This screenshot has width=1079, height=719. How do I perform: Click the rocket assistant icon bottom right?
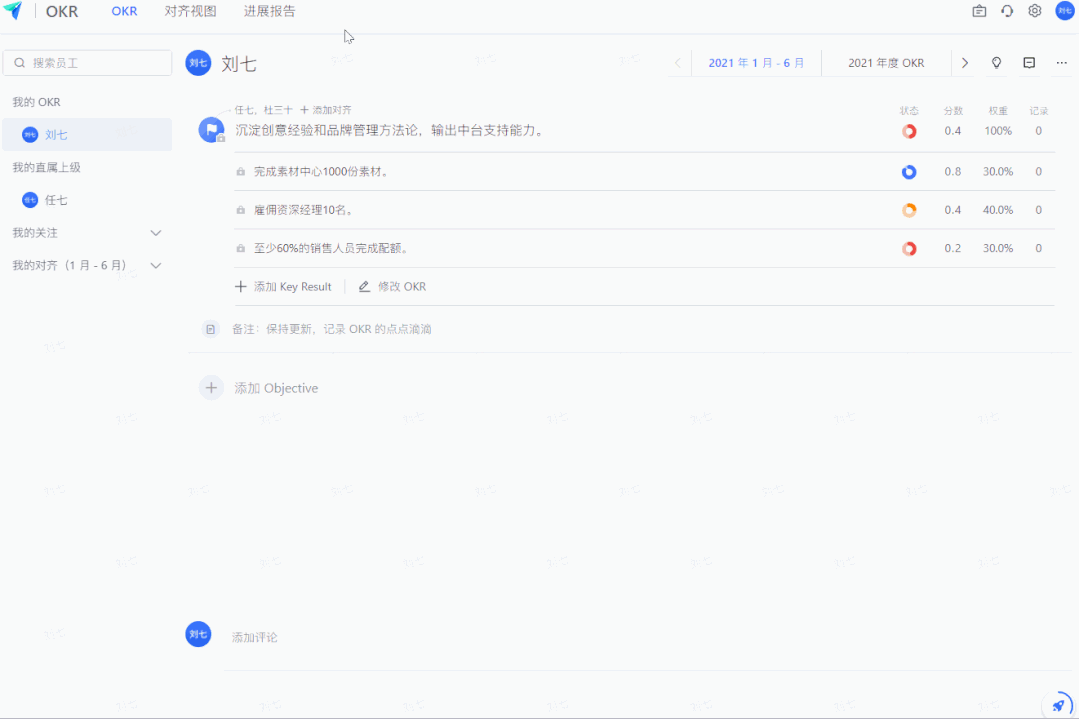tap(1059, 703)
